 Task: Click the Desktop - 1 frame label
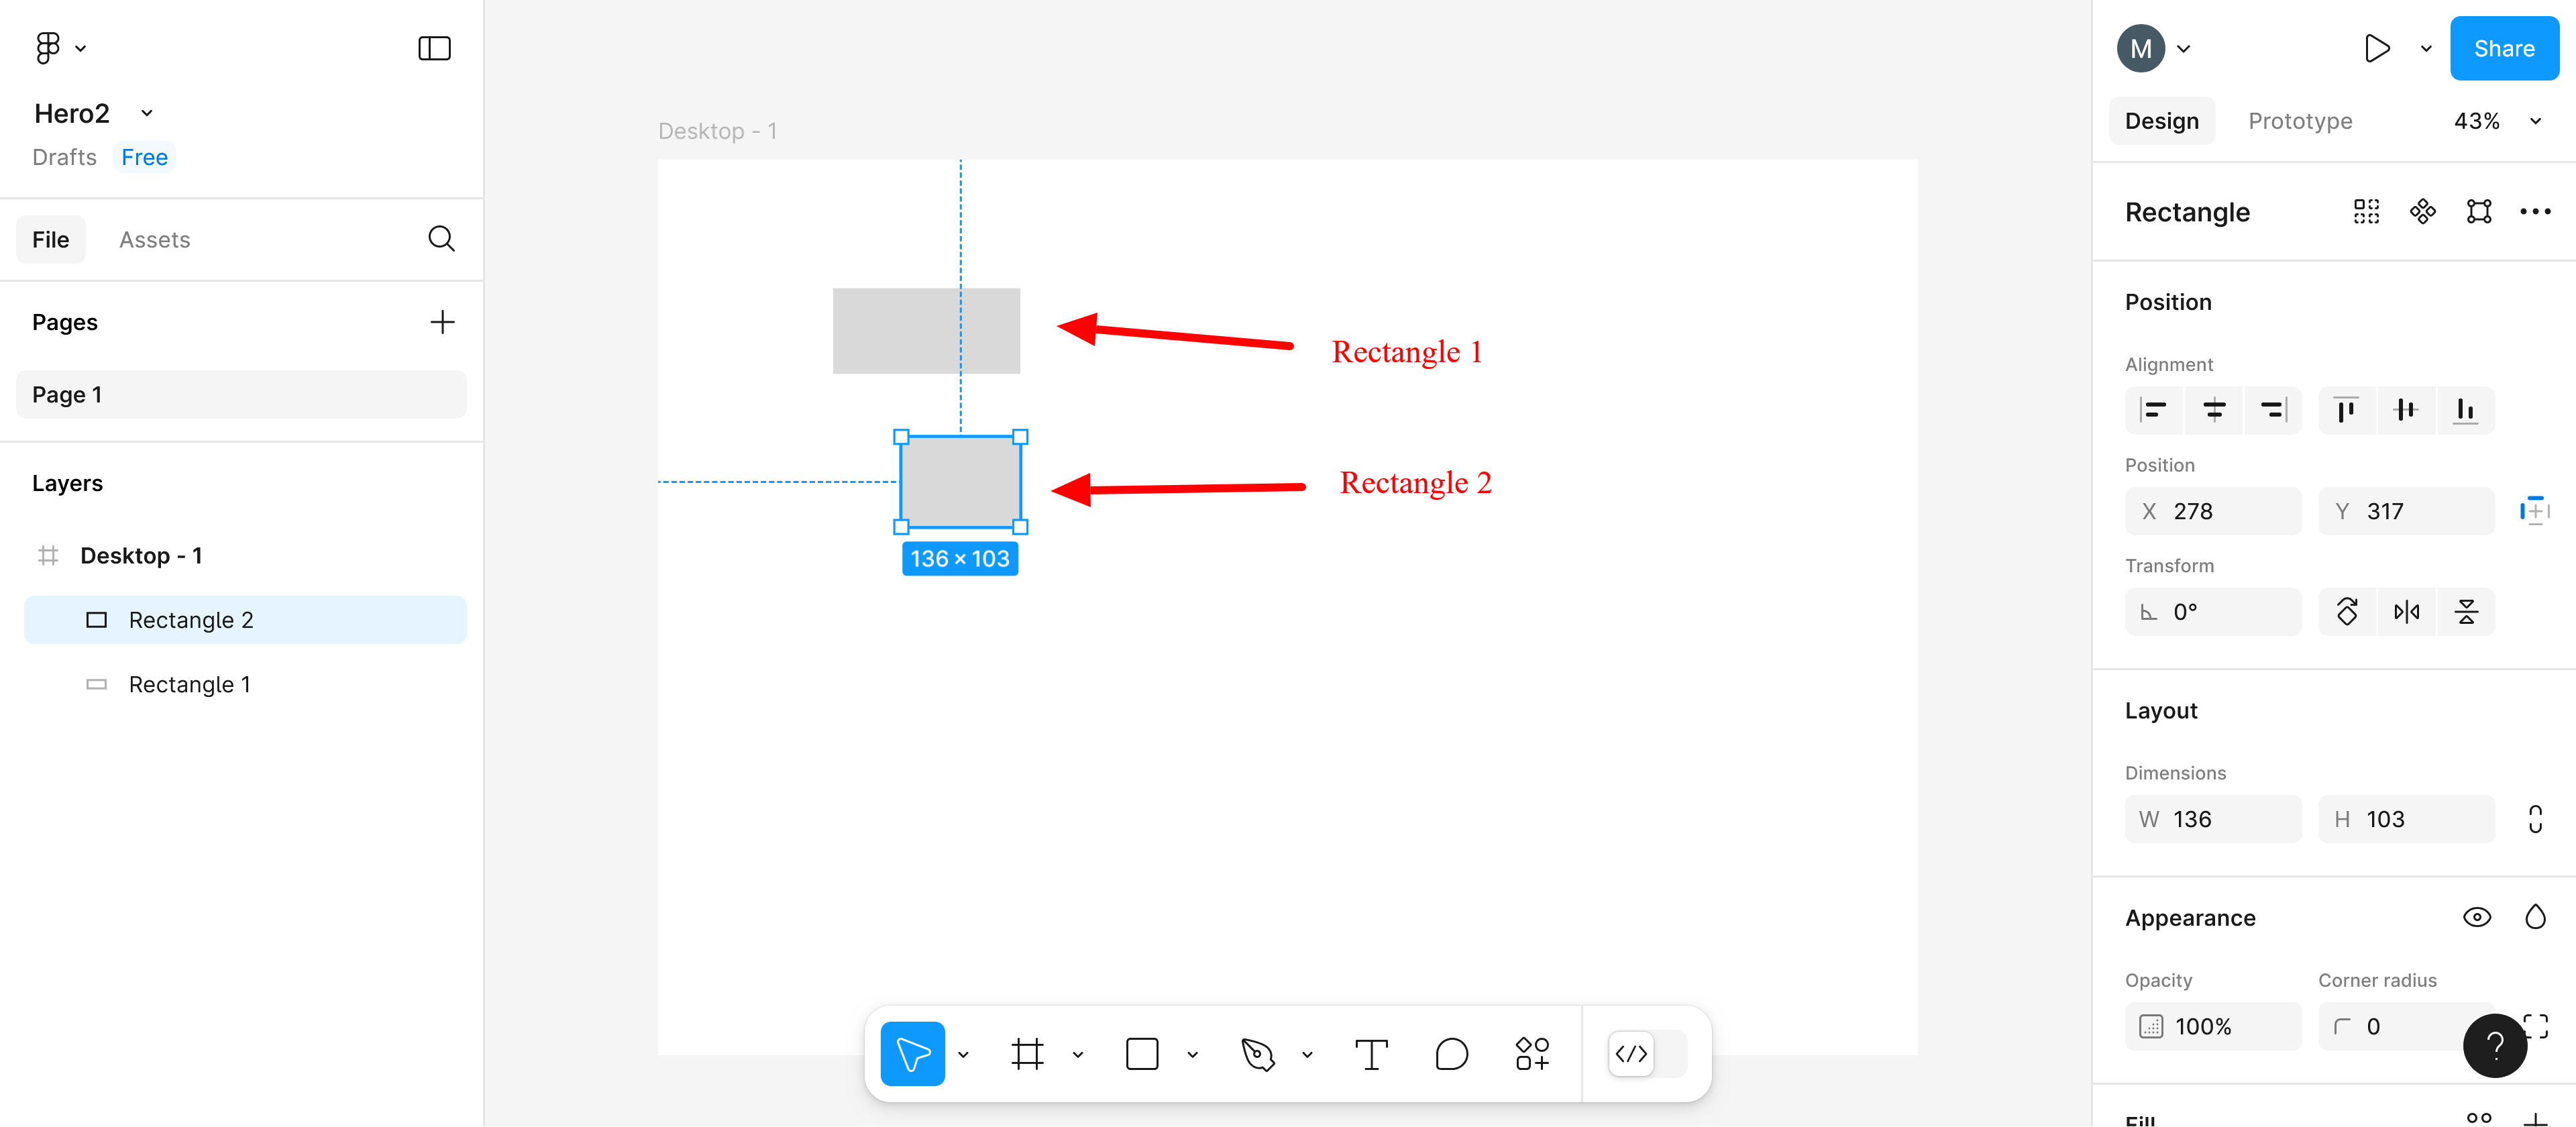717,131
